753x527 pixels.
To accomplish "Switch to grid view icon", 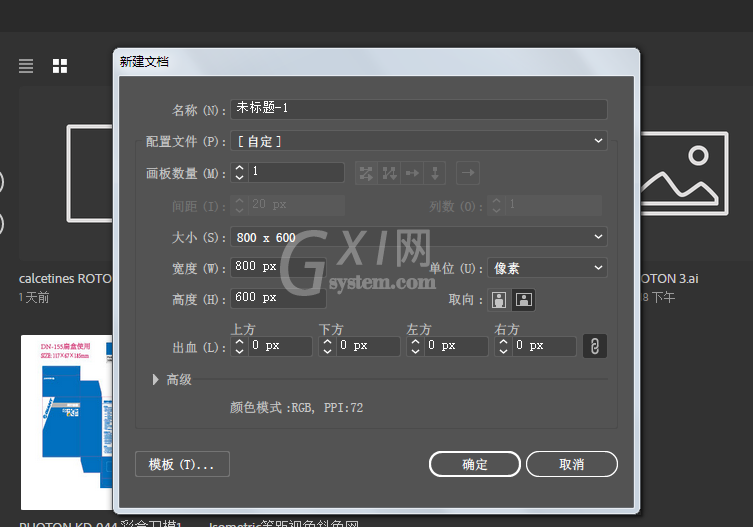I will pyautogui.click(x=60, y=66).
